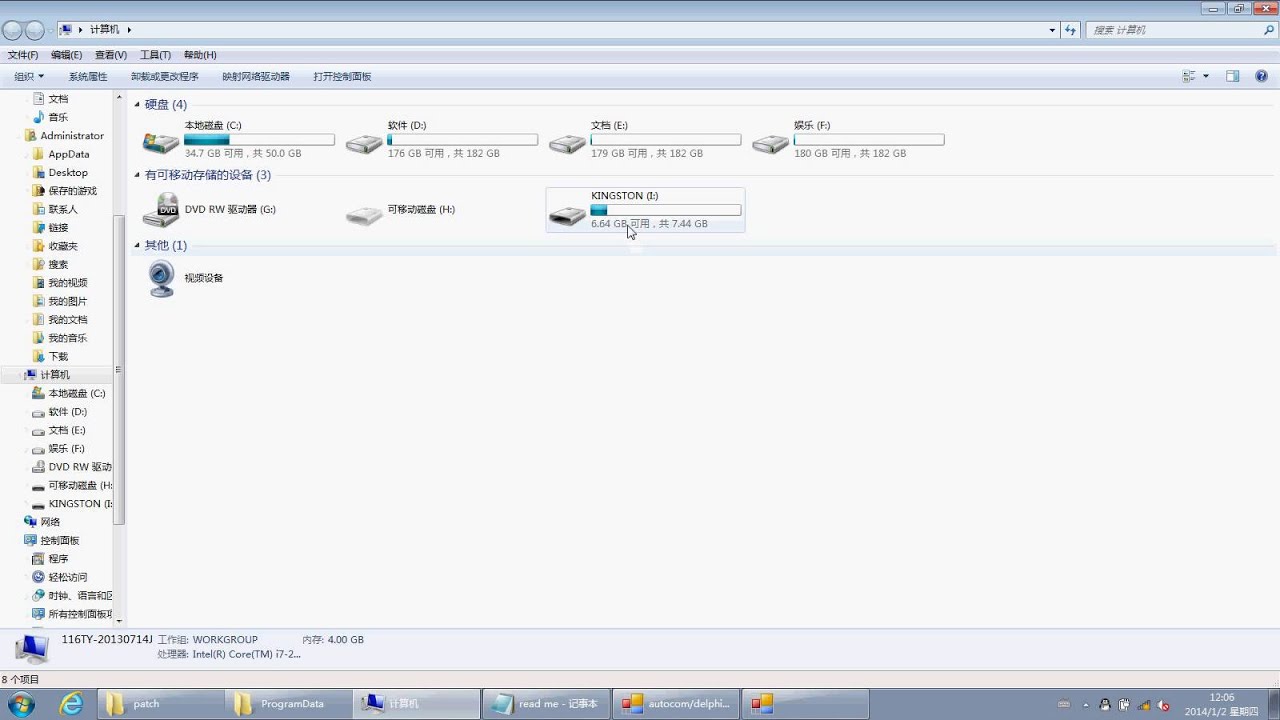Open the KINGSTON (I:) USB drive icon
The image size is (1280, 720).
567,214
